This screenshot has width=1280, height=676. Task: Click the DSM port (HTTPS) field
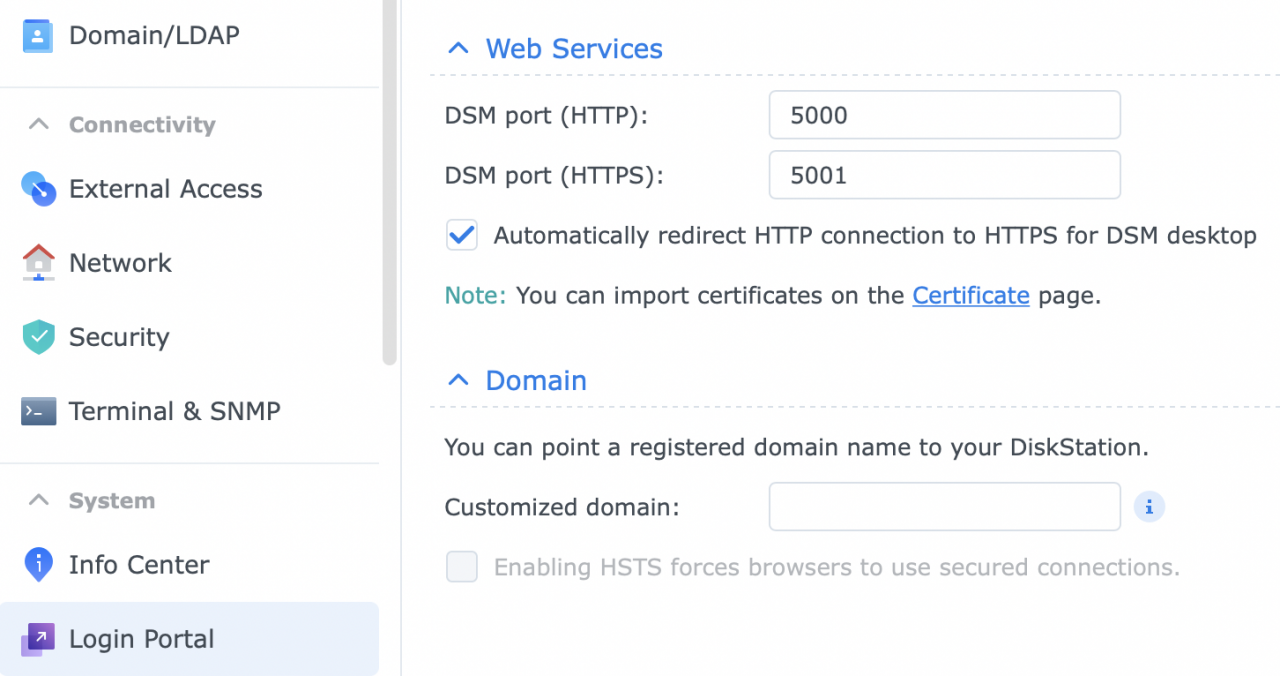(x=944, y=175)
